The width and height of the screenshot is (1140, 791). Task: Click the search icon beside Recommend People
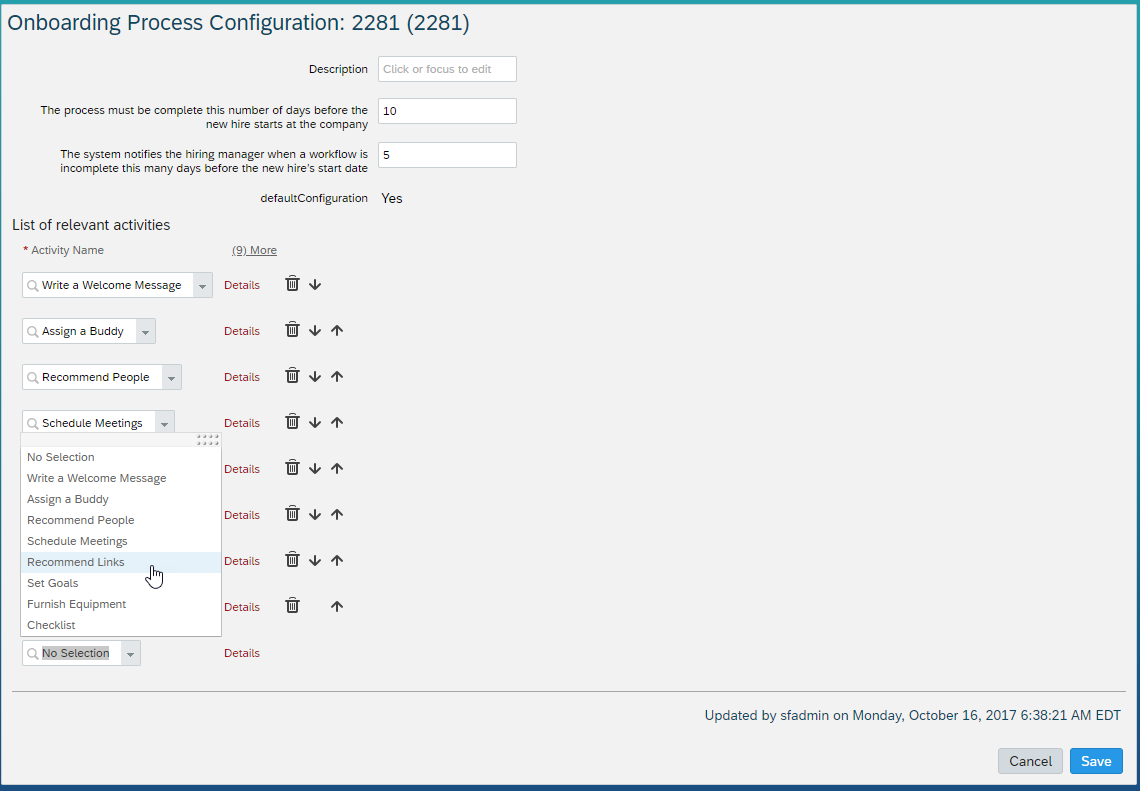33,377
